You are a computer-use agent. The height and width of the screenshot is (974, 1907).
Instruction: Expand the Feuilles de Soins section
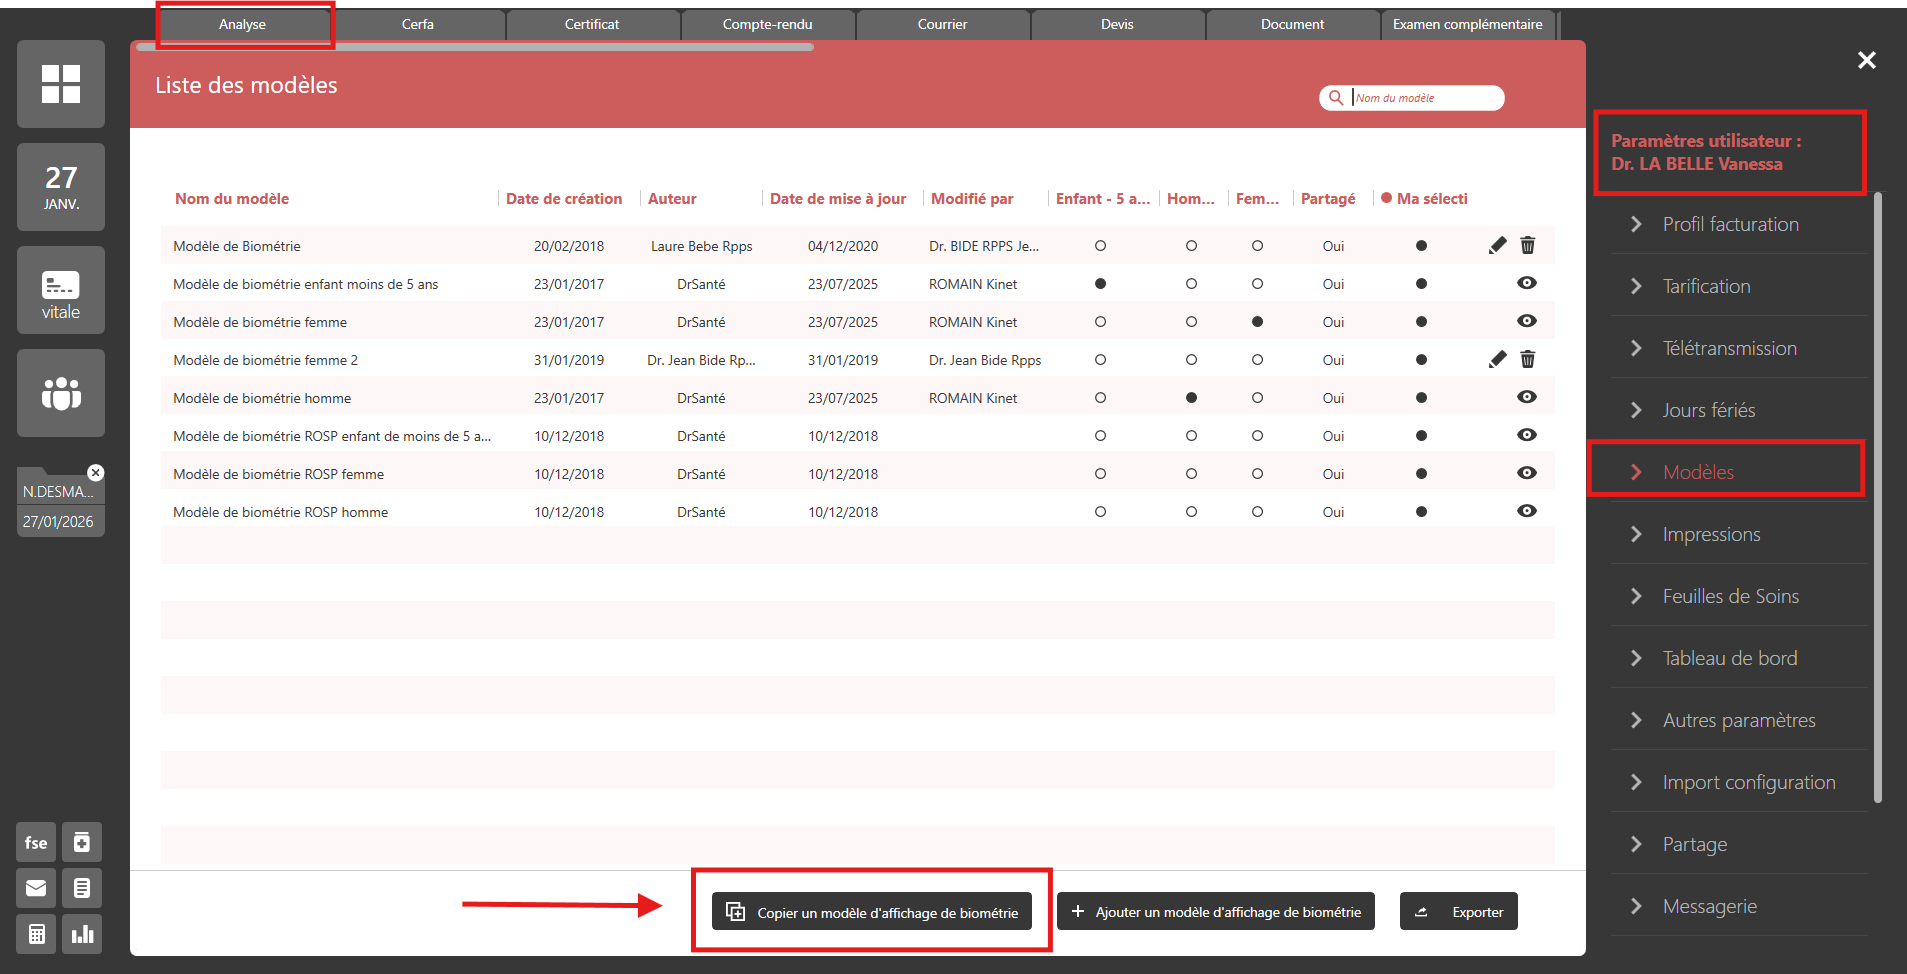tap(1730, 597)
